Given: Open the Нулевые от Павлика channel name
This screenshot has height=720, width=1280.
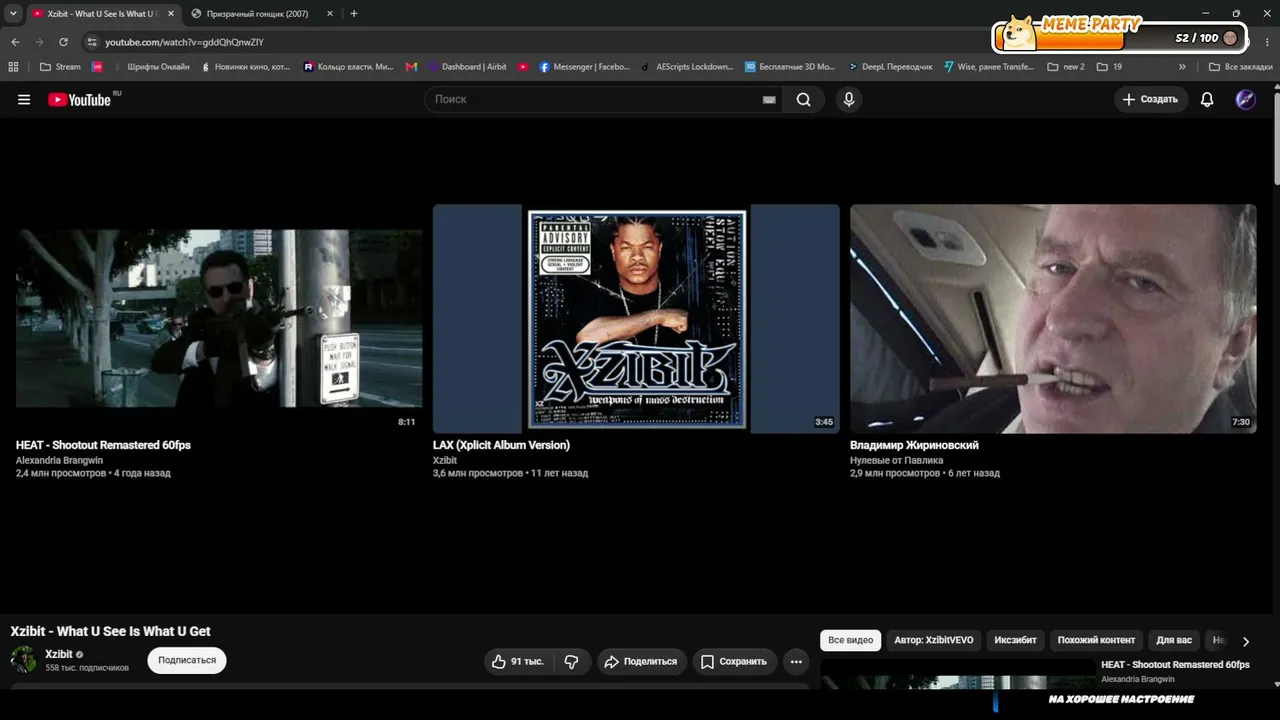Looking at the screenshot, I should [896, 460].
